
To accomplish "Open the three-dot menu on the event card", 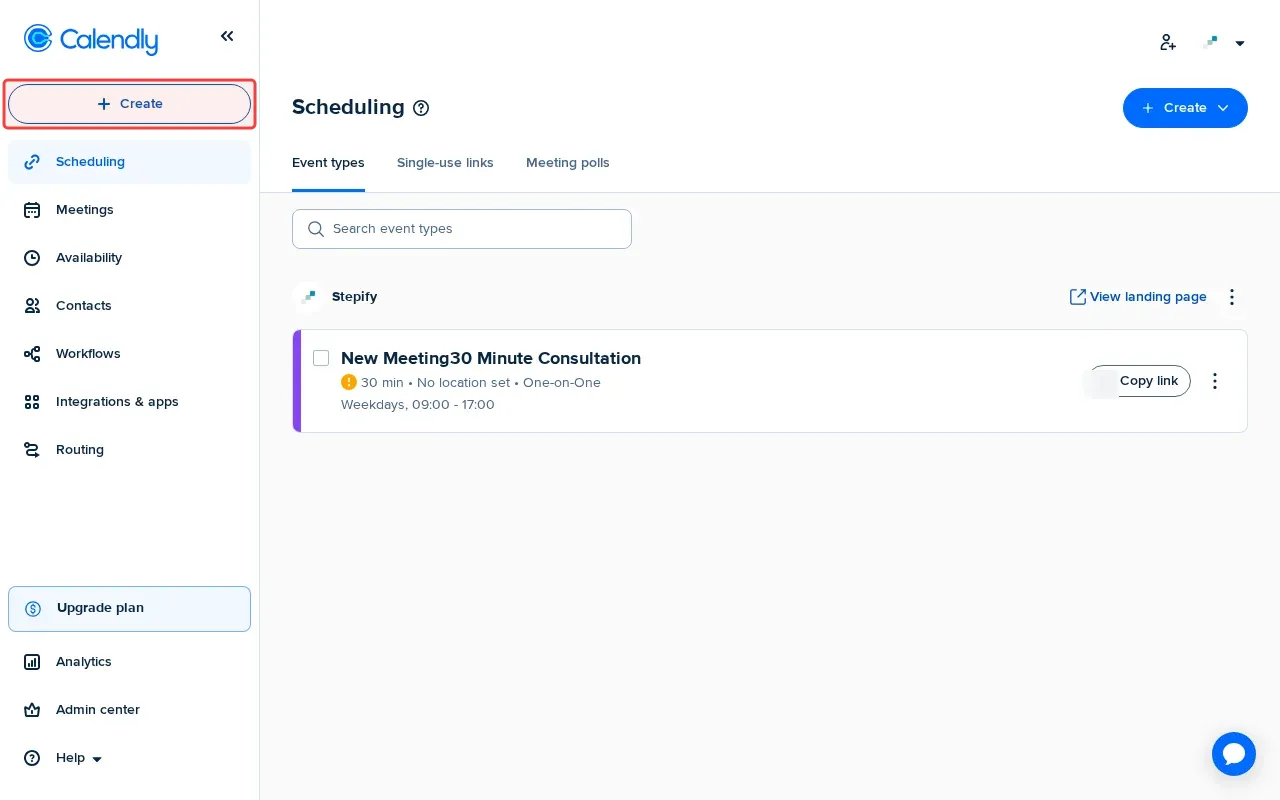I will click(1215, 381).
